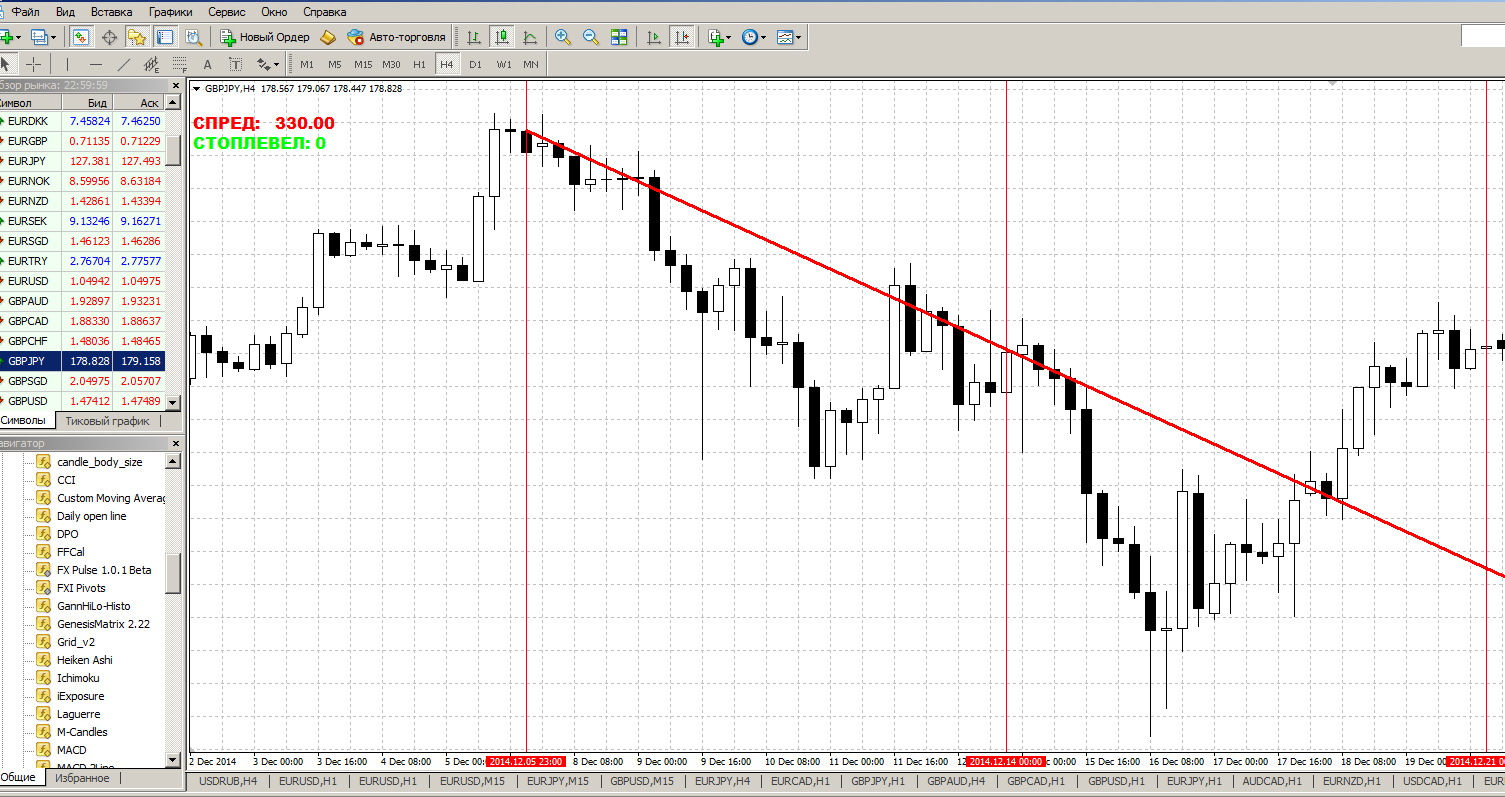Select the Heiken Ashi indicator

(85, 660)
